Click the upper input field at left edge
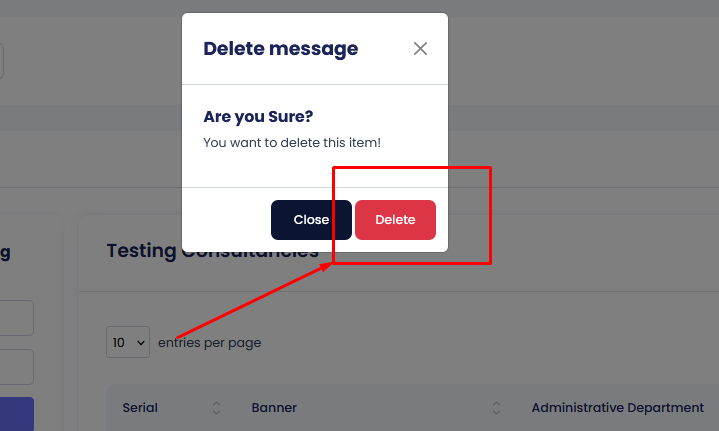This screenshot has width=719, height=431. 17,319
